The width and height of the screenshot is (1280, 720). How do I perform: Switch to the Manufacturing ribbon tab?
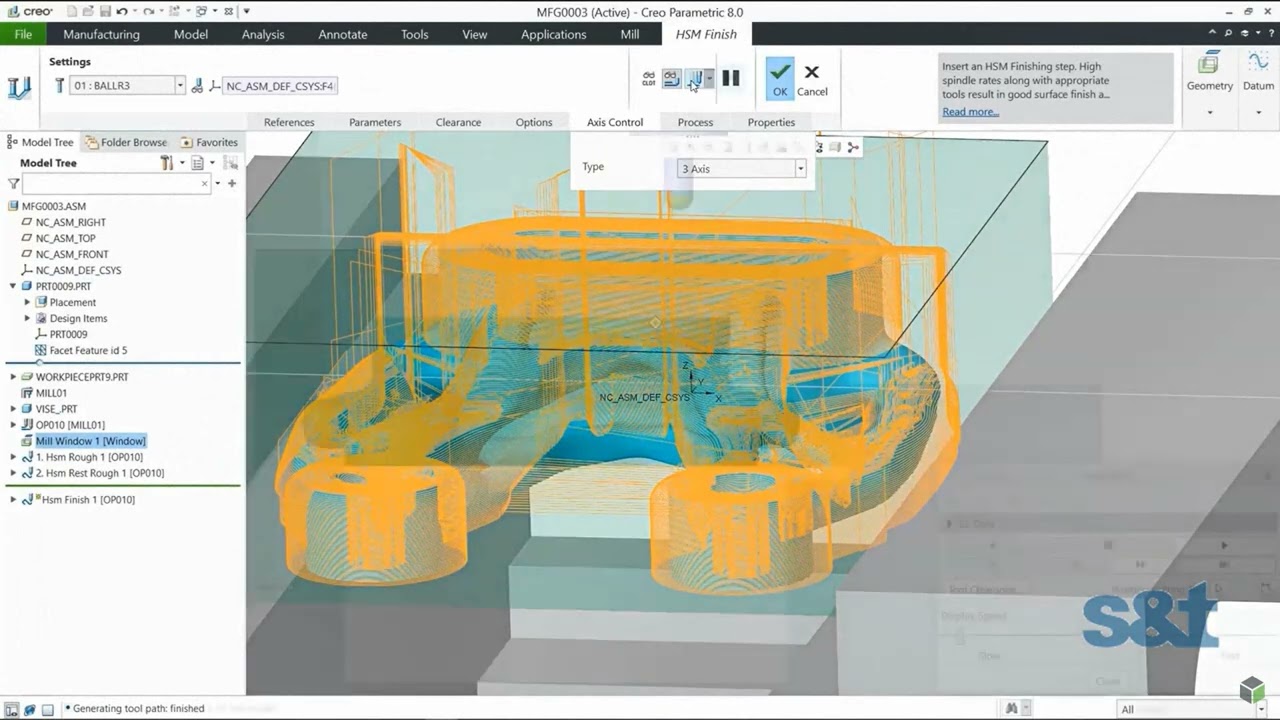[x=101, y=34]
